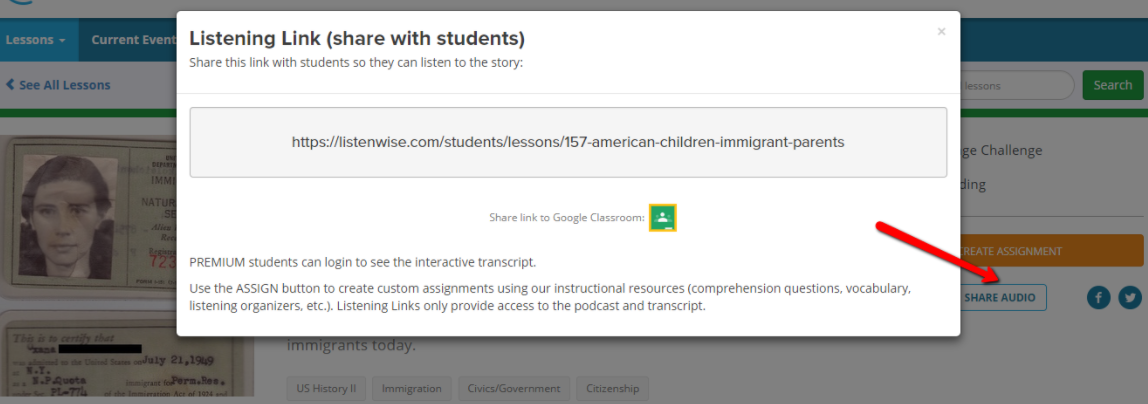Go to the Current Events tab

(132, 41)
